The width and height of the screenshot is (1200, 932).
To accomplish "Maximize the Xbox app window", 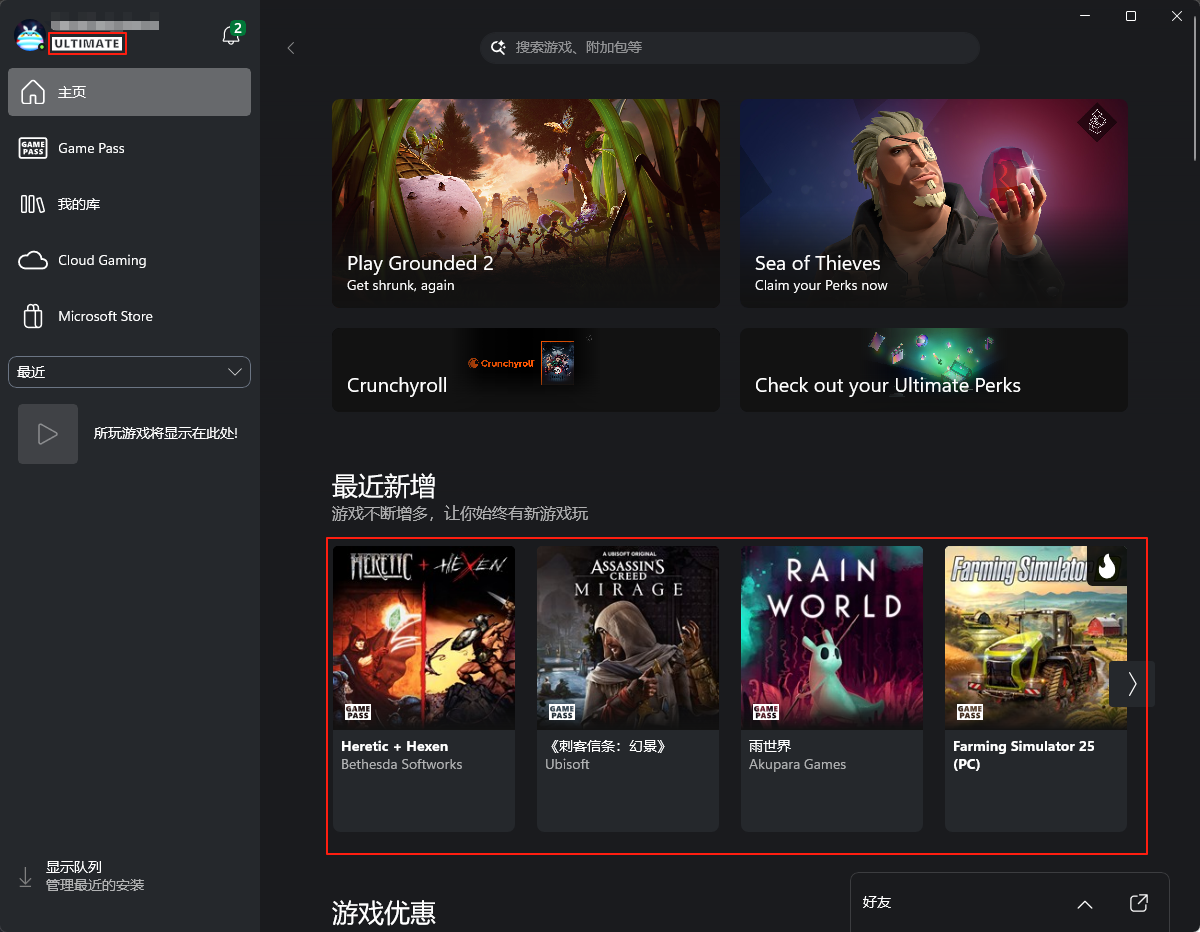I will tap(1131, 16).
